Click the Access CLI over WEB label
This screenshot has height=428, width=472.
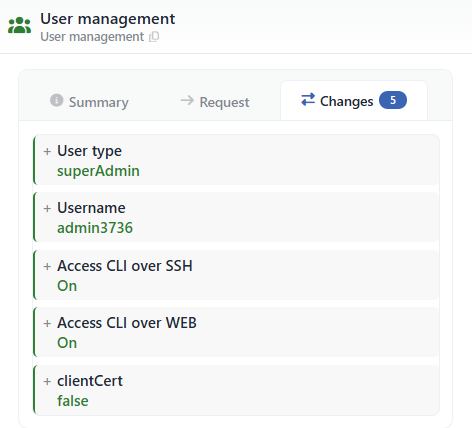(127, 323)
